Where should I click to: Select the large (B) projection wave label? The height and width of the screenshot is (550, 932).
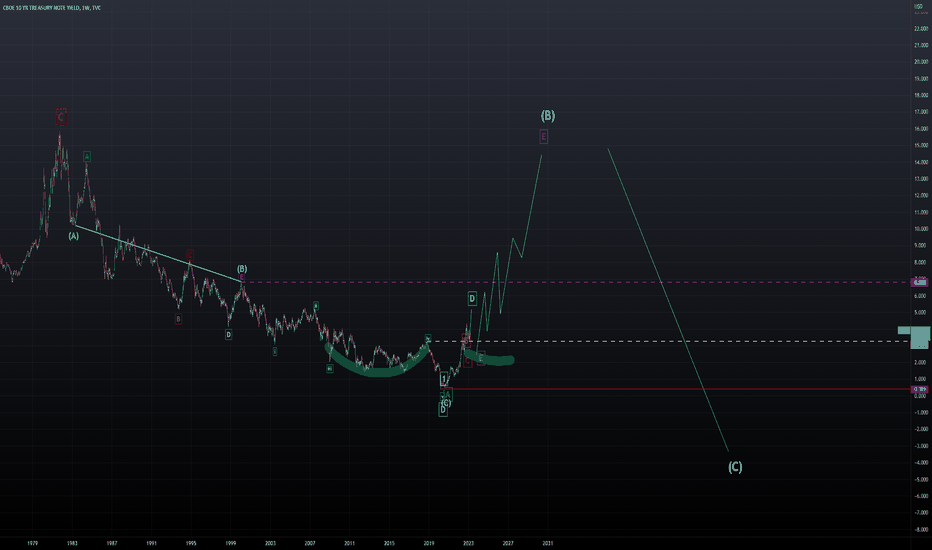coord(547,115)
